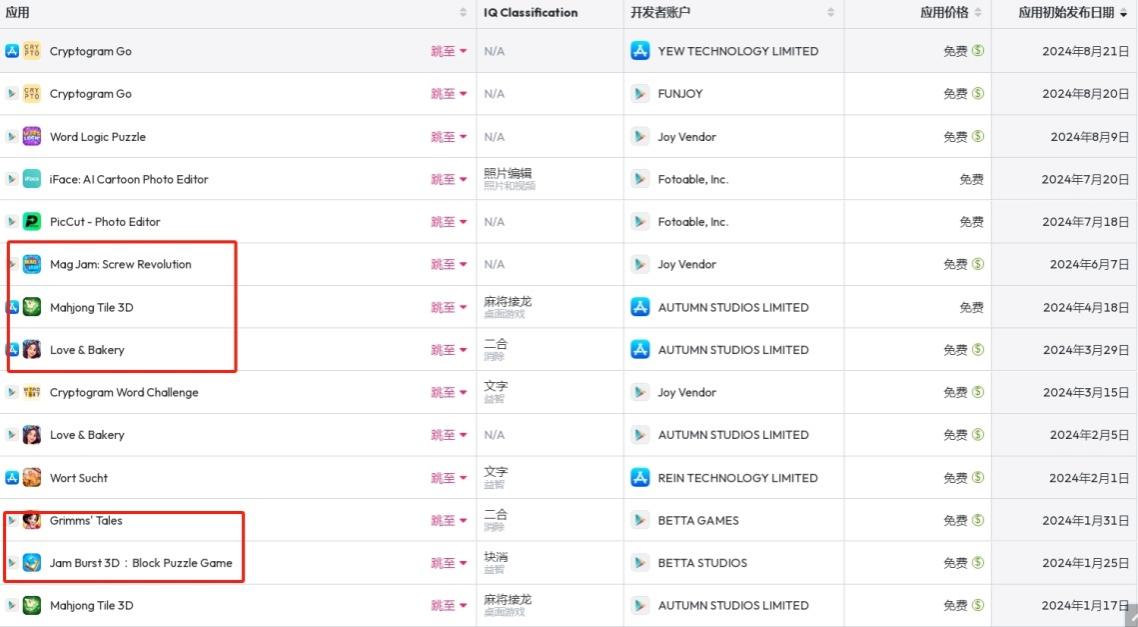Click Google Play platform icon left of PicCut
The height and width of the screenshot is (627, 1138).
(x=12, y=221)
